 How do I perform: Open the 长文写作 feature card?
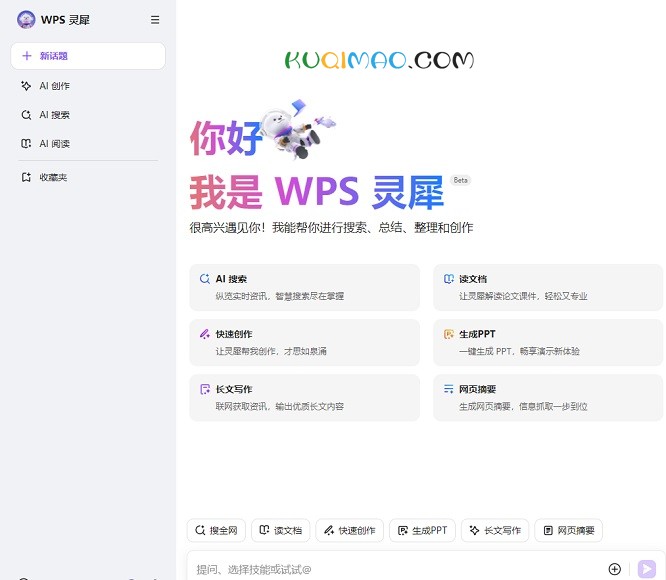click(x=305, y=398)
